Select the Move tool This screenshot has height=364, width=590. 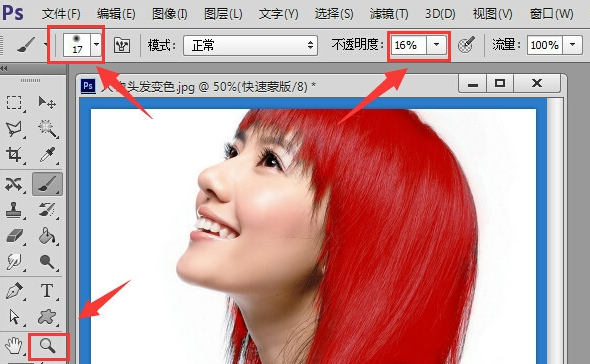(47, 102)
